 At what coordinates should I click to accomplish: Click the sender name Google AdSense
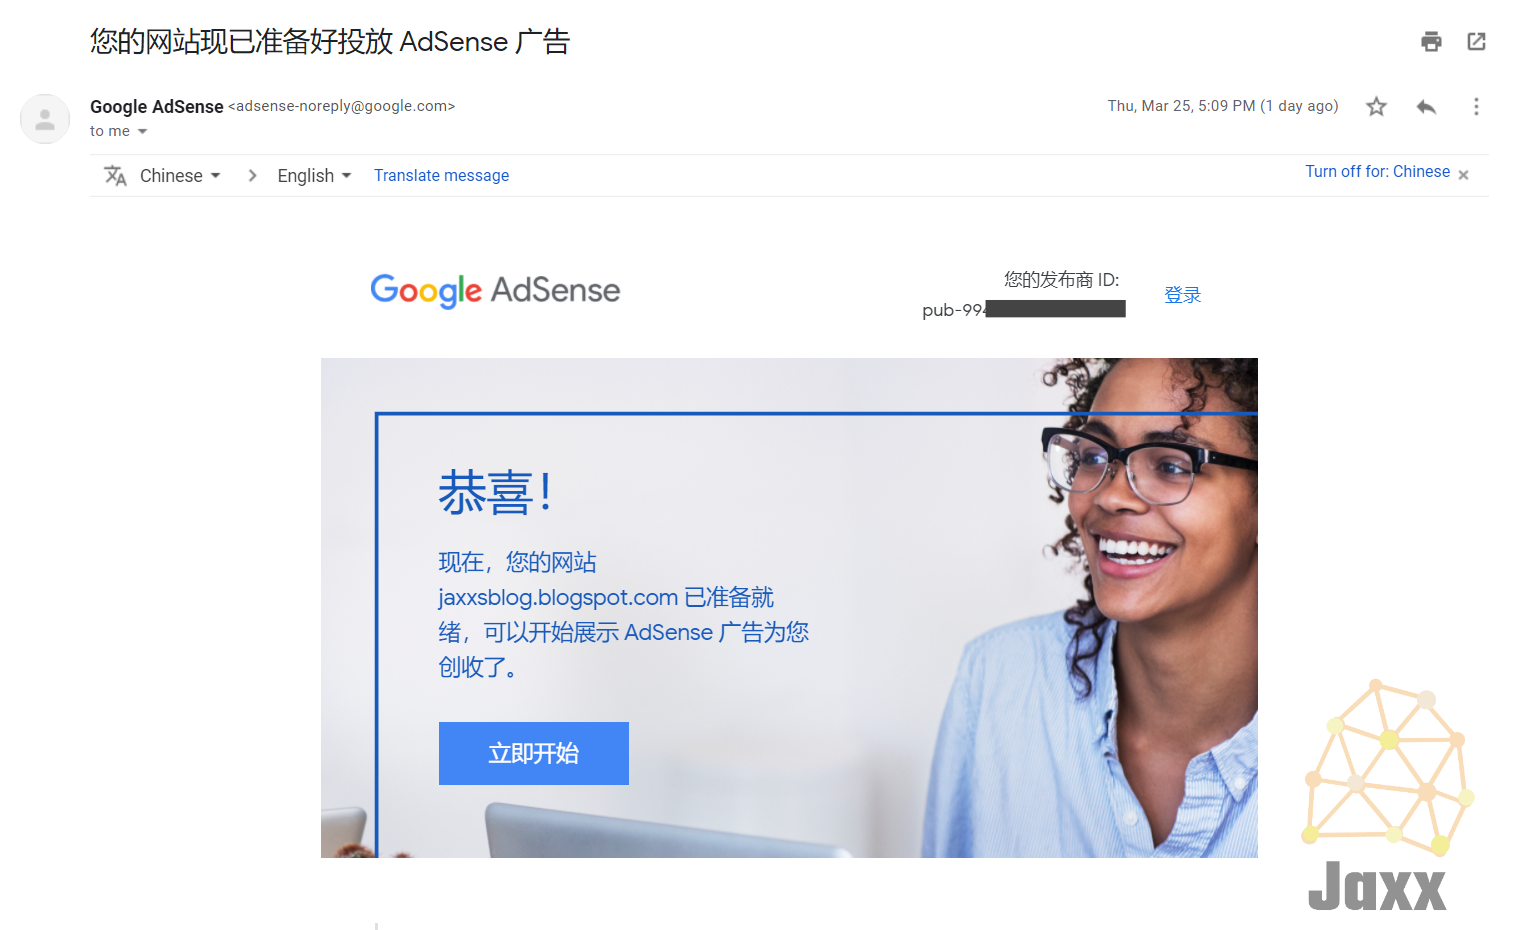coord(157,107)
